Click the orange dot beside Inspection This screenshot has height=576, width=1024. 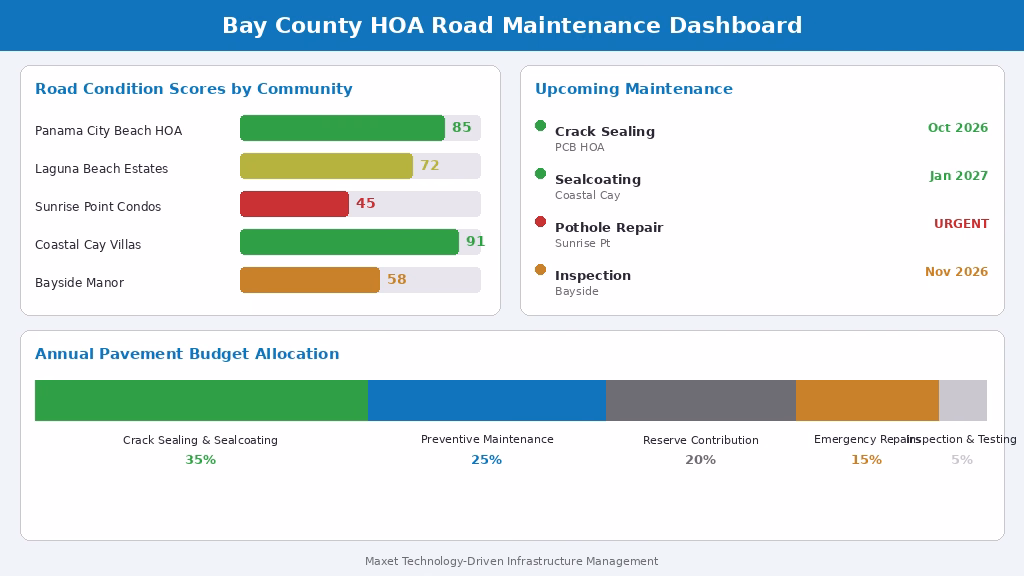540,269
